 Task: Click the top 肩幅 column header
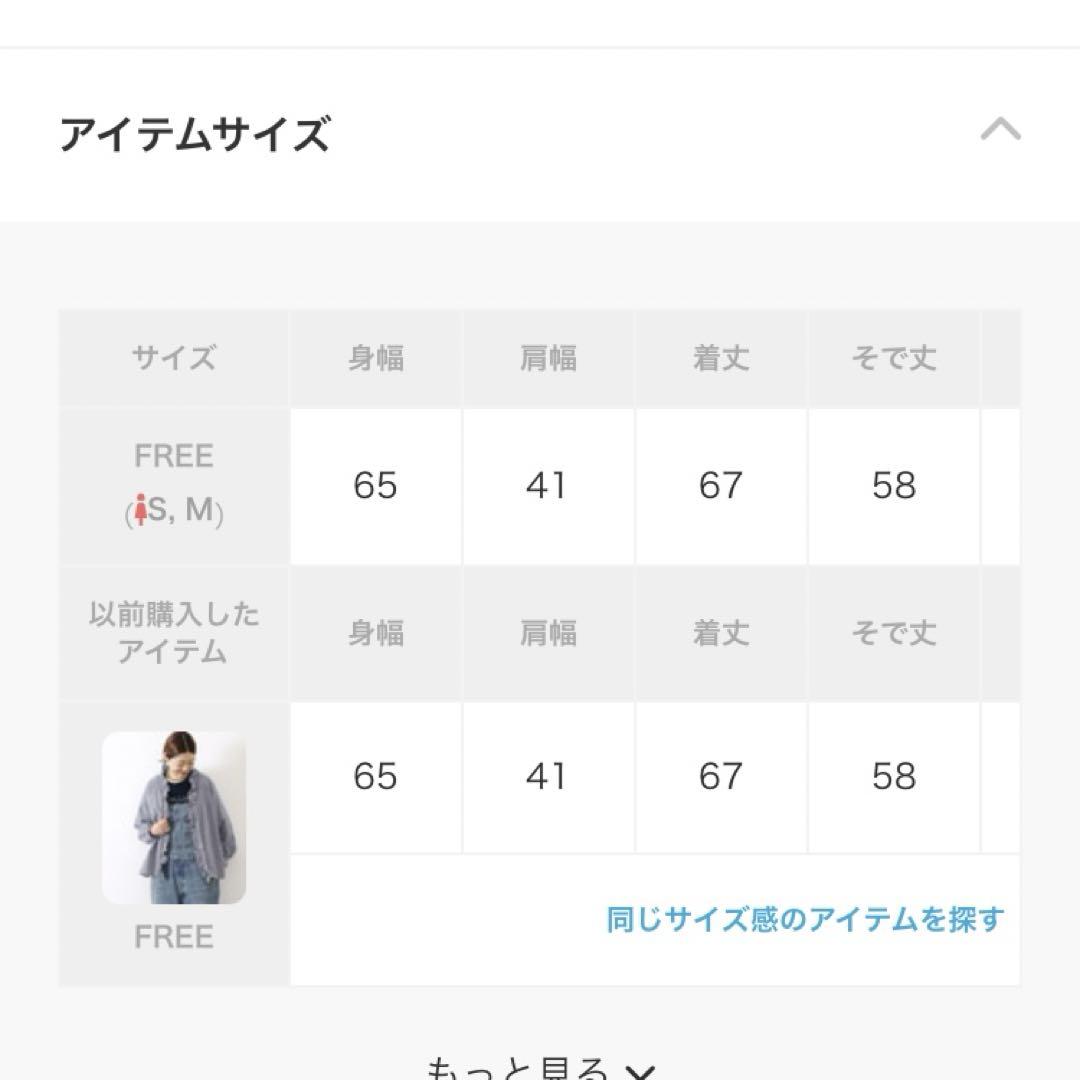click(548, 357)
